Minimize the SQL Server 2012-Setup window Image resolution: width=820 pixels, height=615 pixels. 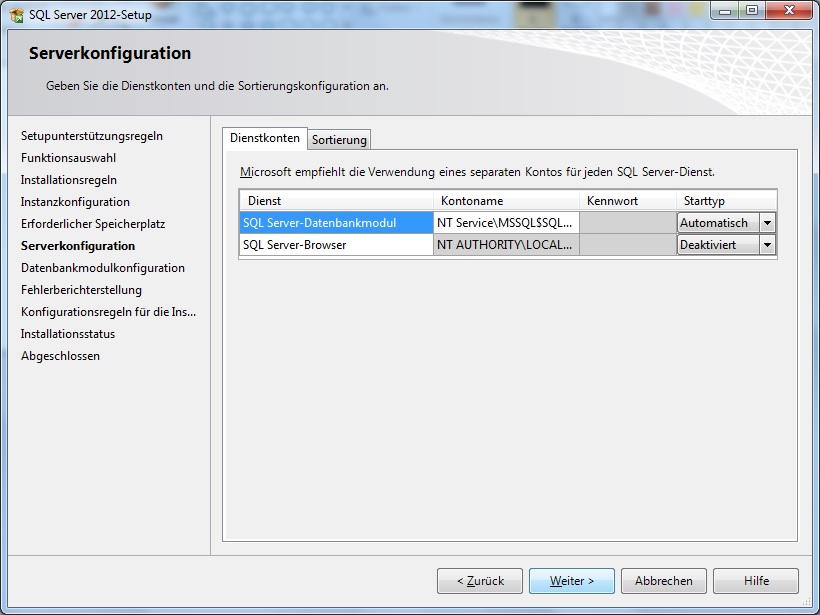click(725, 10)
